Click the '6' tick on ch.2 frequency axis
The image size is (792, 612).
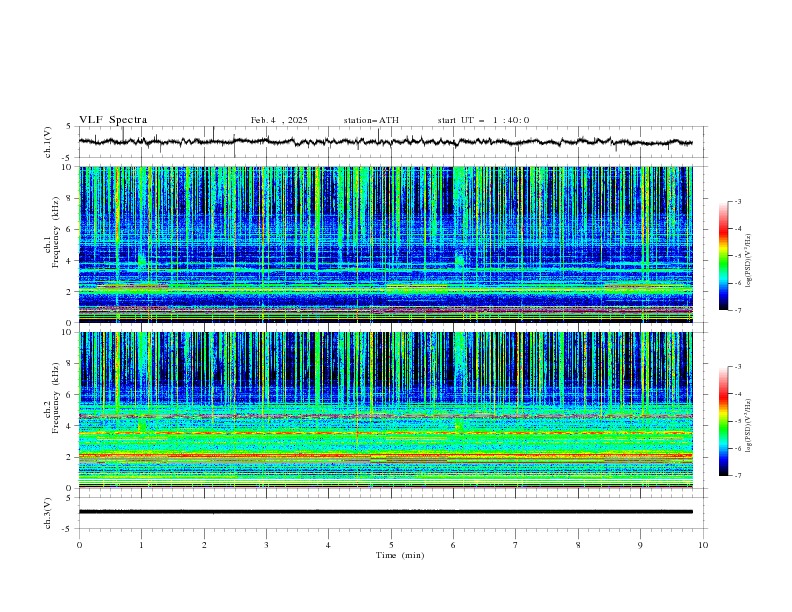click(x=71, y=395)
